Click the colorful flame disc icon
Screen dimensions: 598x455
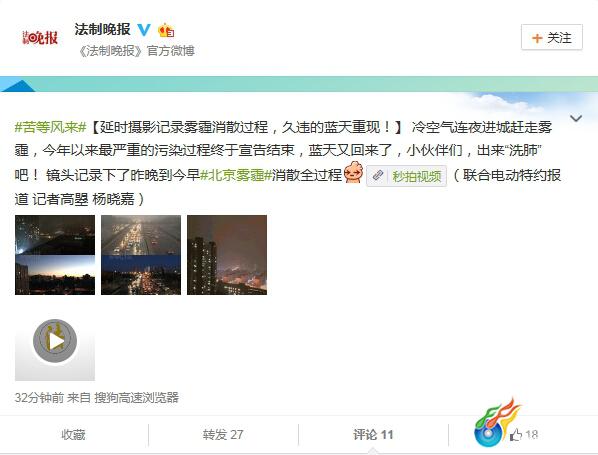point(496,423)
